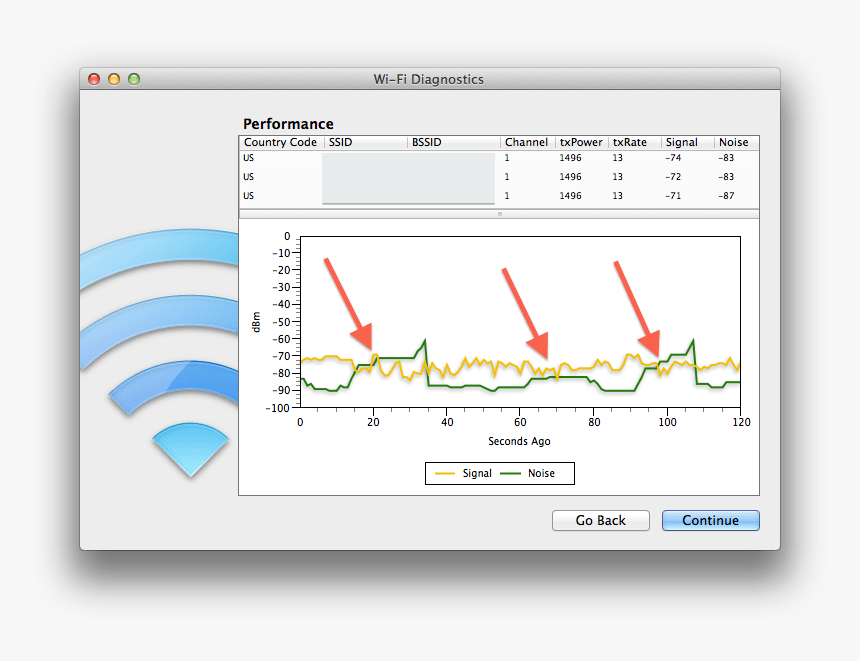Click the dBm axis label
This screenshot has height=661, width=860.
pyautogui.click(x=256, y=322)
